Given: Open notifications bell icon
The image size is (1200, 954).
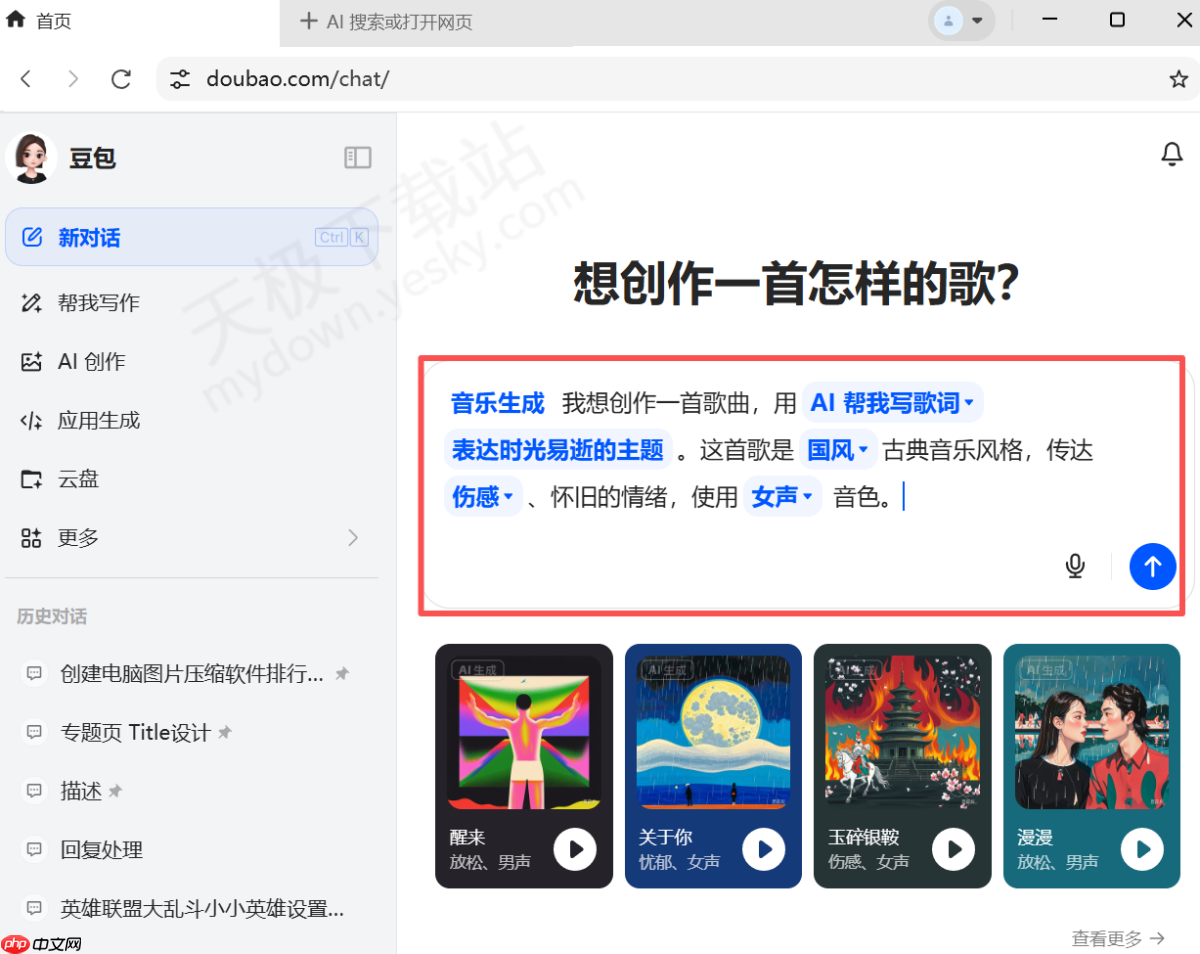Looking at the screenshot, I should (x=1171, y=154).
